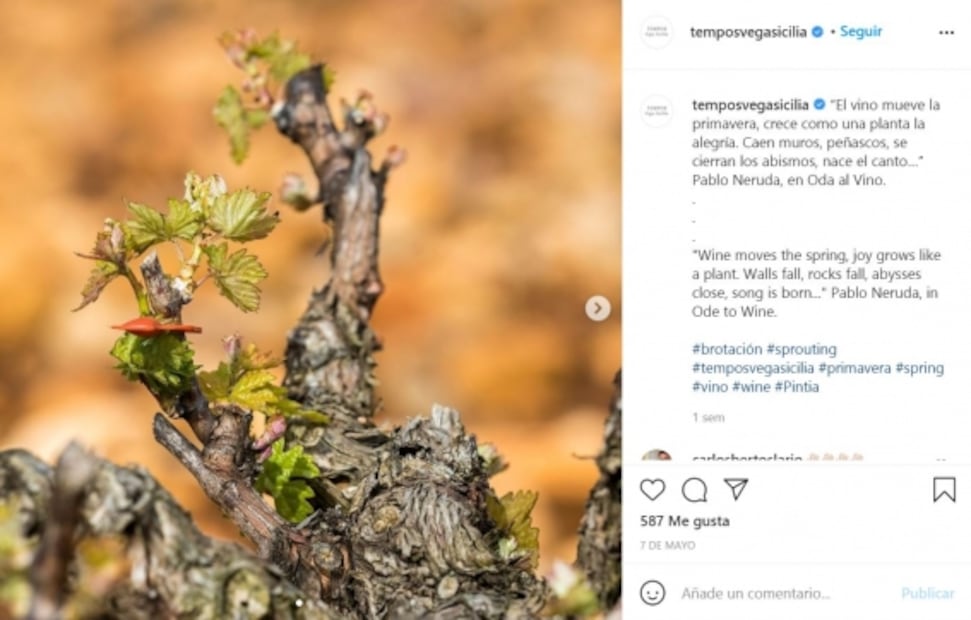Click the Publicar comment button

[x=927, y=593]
